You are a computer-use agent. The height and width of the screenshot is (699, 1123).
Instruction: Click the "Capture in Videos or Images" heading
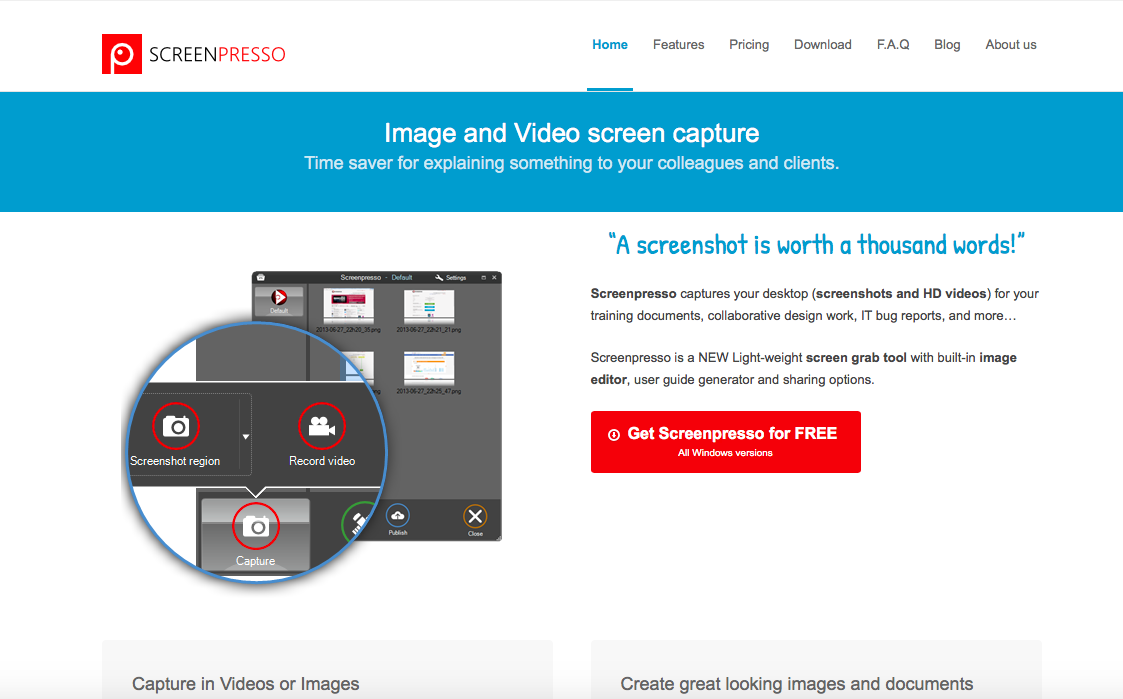(246, 684)
